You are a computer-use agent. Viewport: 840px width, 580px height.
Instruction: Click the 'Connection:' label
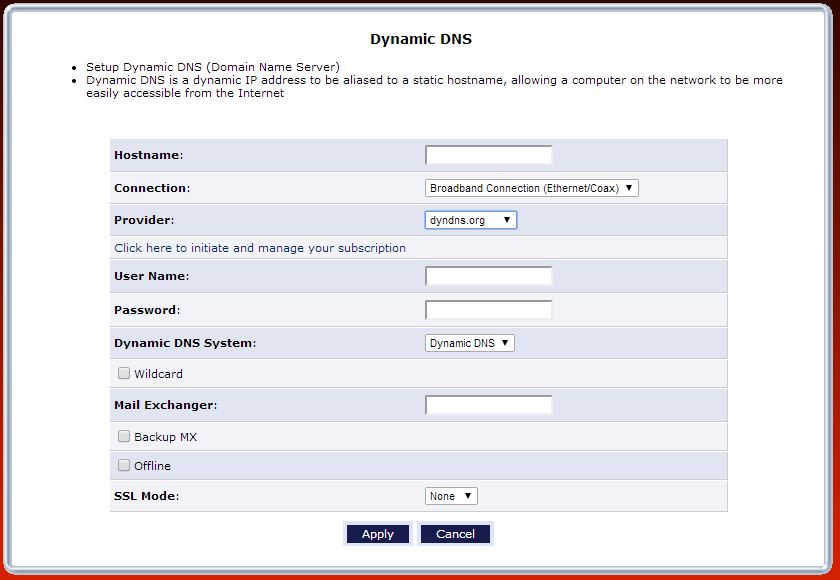pyautogui.click(x=152, y=188)
